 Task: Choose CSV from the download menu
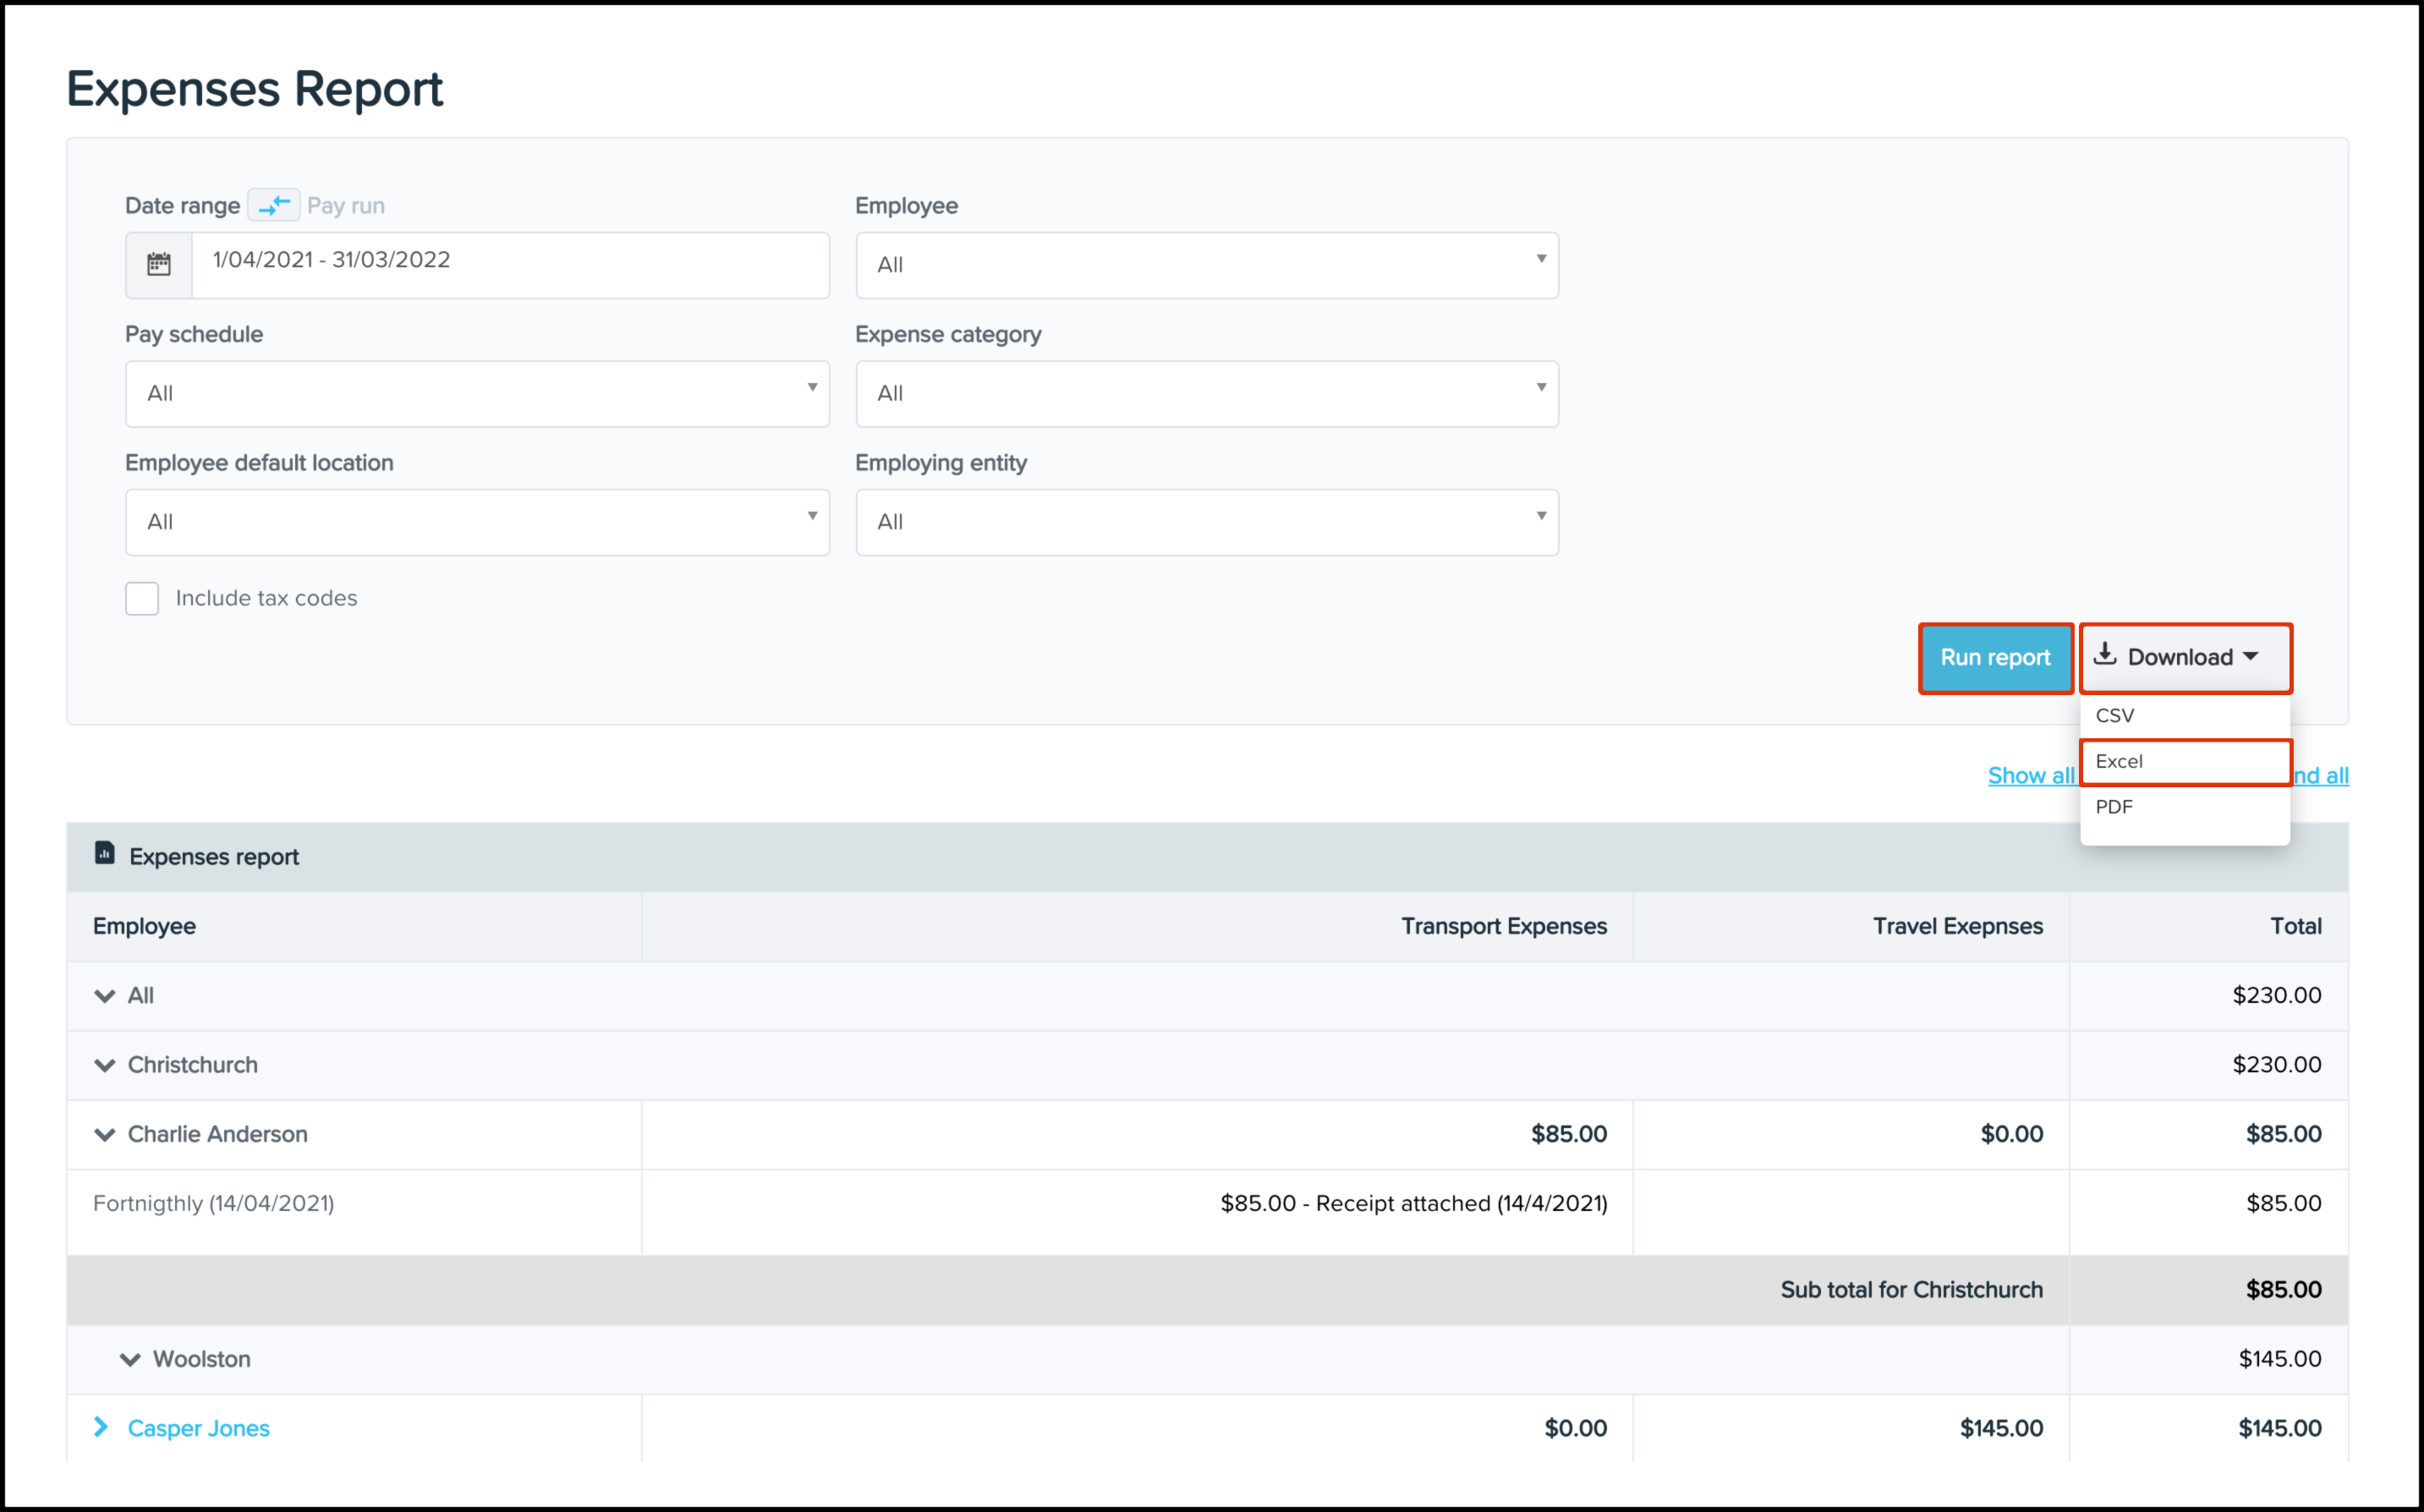[x=2115, y=716]
